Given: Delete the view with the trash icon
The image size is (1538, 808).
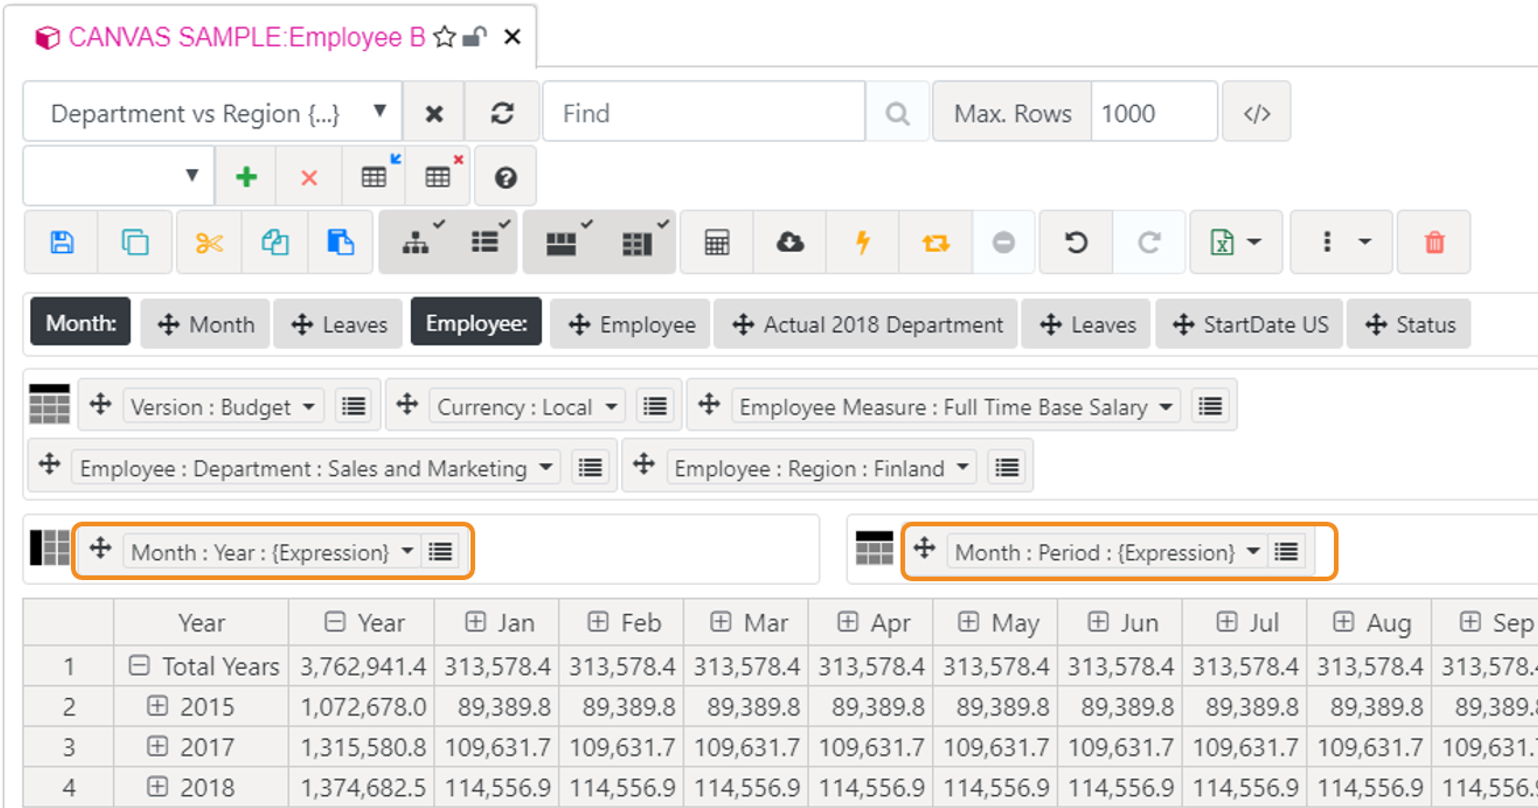Looking at the screenshot, I should coord(1433,241).
